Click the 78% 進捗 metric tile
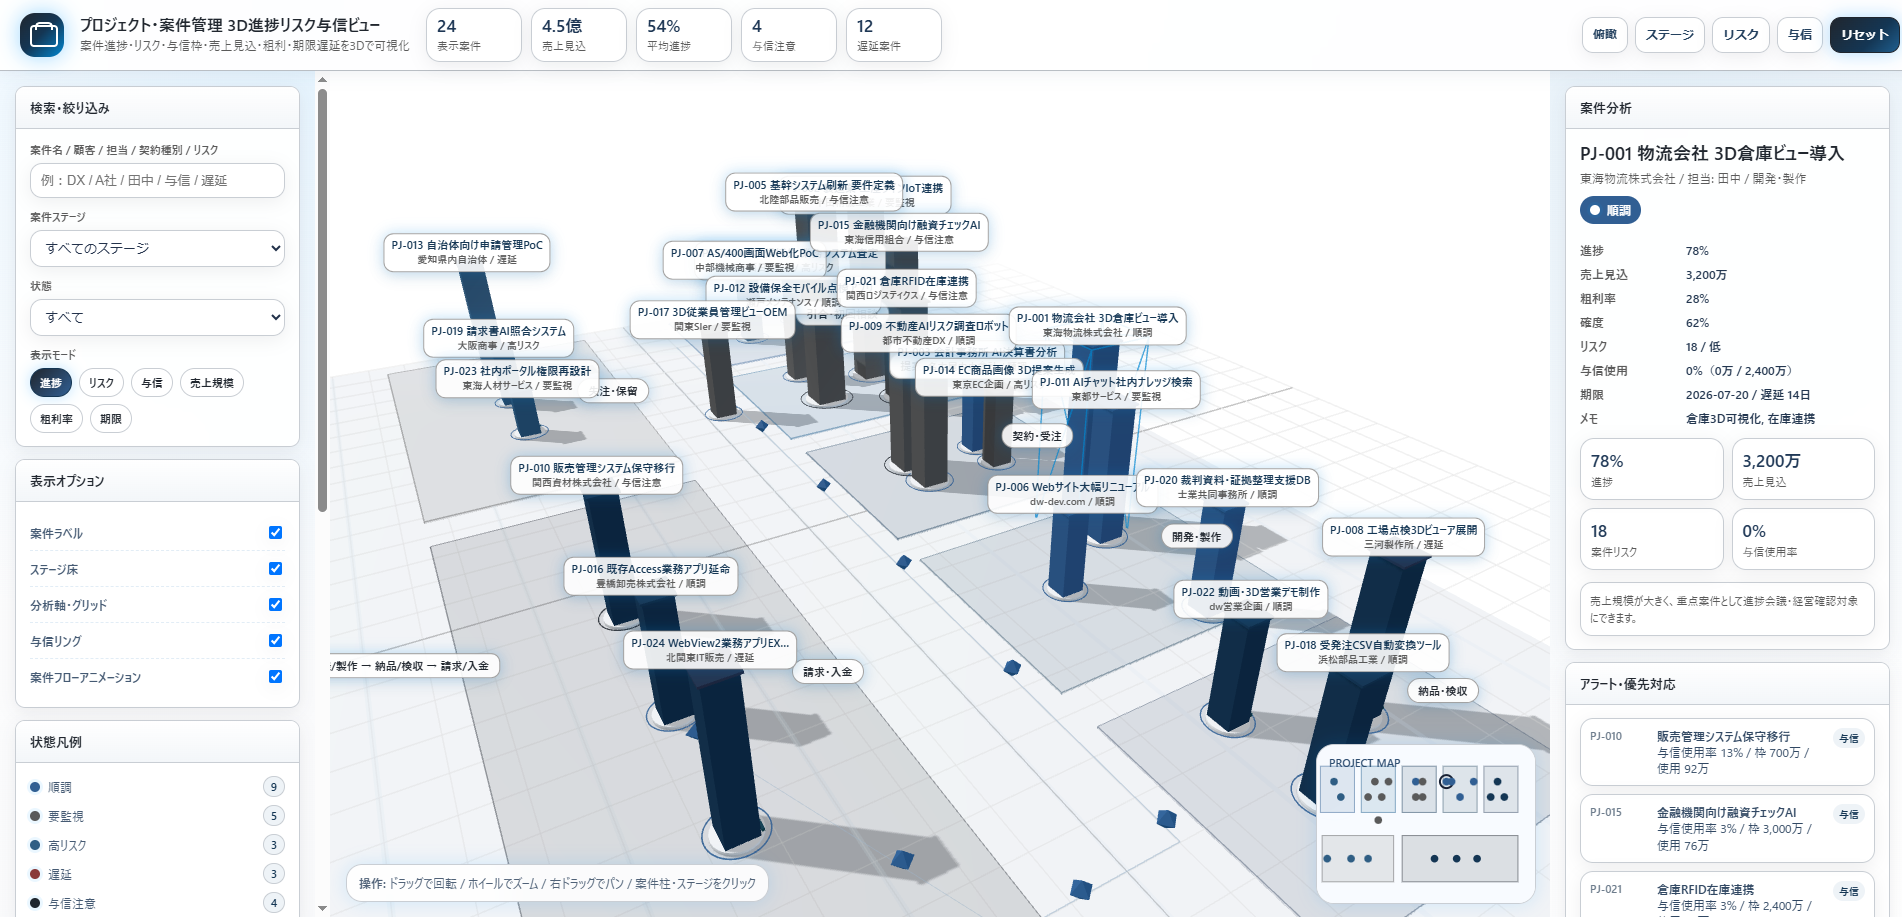The height and width of the screenshot is (917, 1902). [1651, 469]
